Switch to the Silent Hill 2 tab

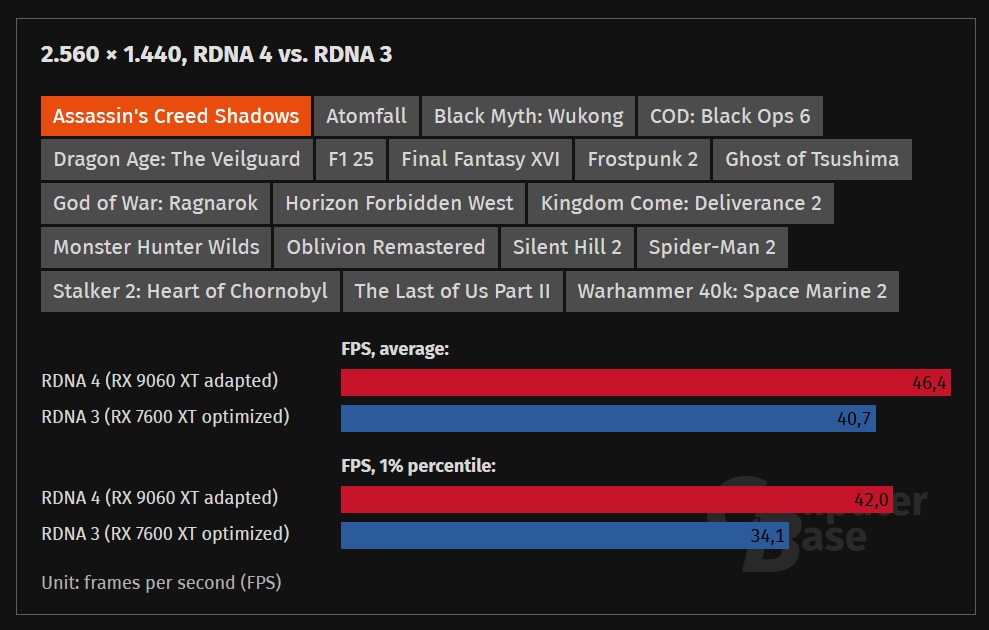(x=567, y=247)
